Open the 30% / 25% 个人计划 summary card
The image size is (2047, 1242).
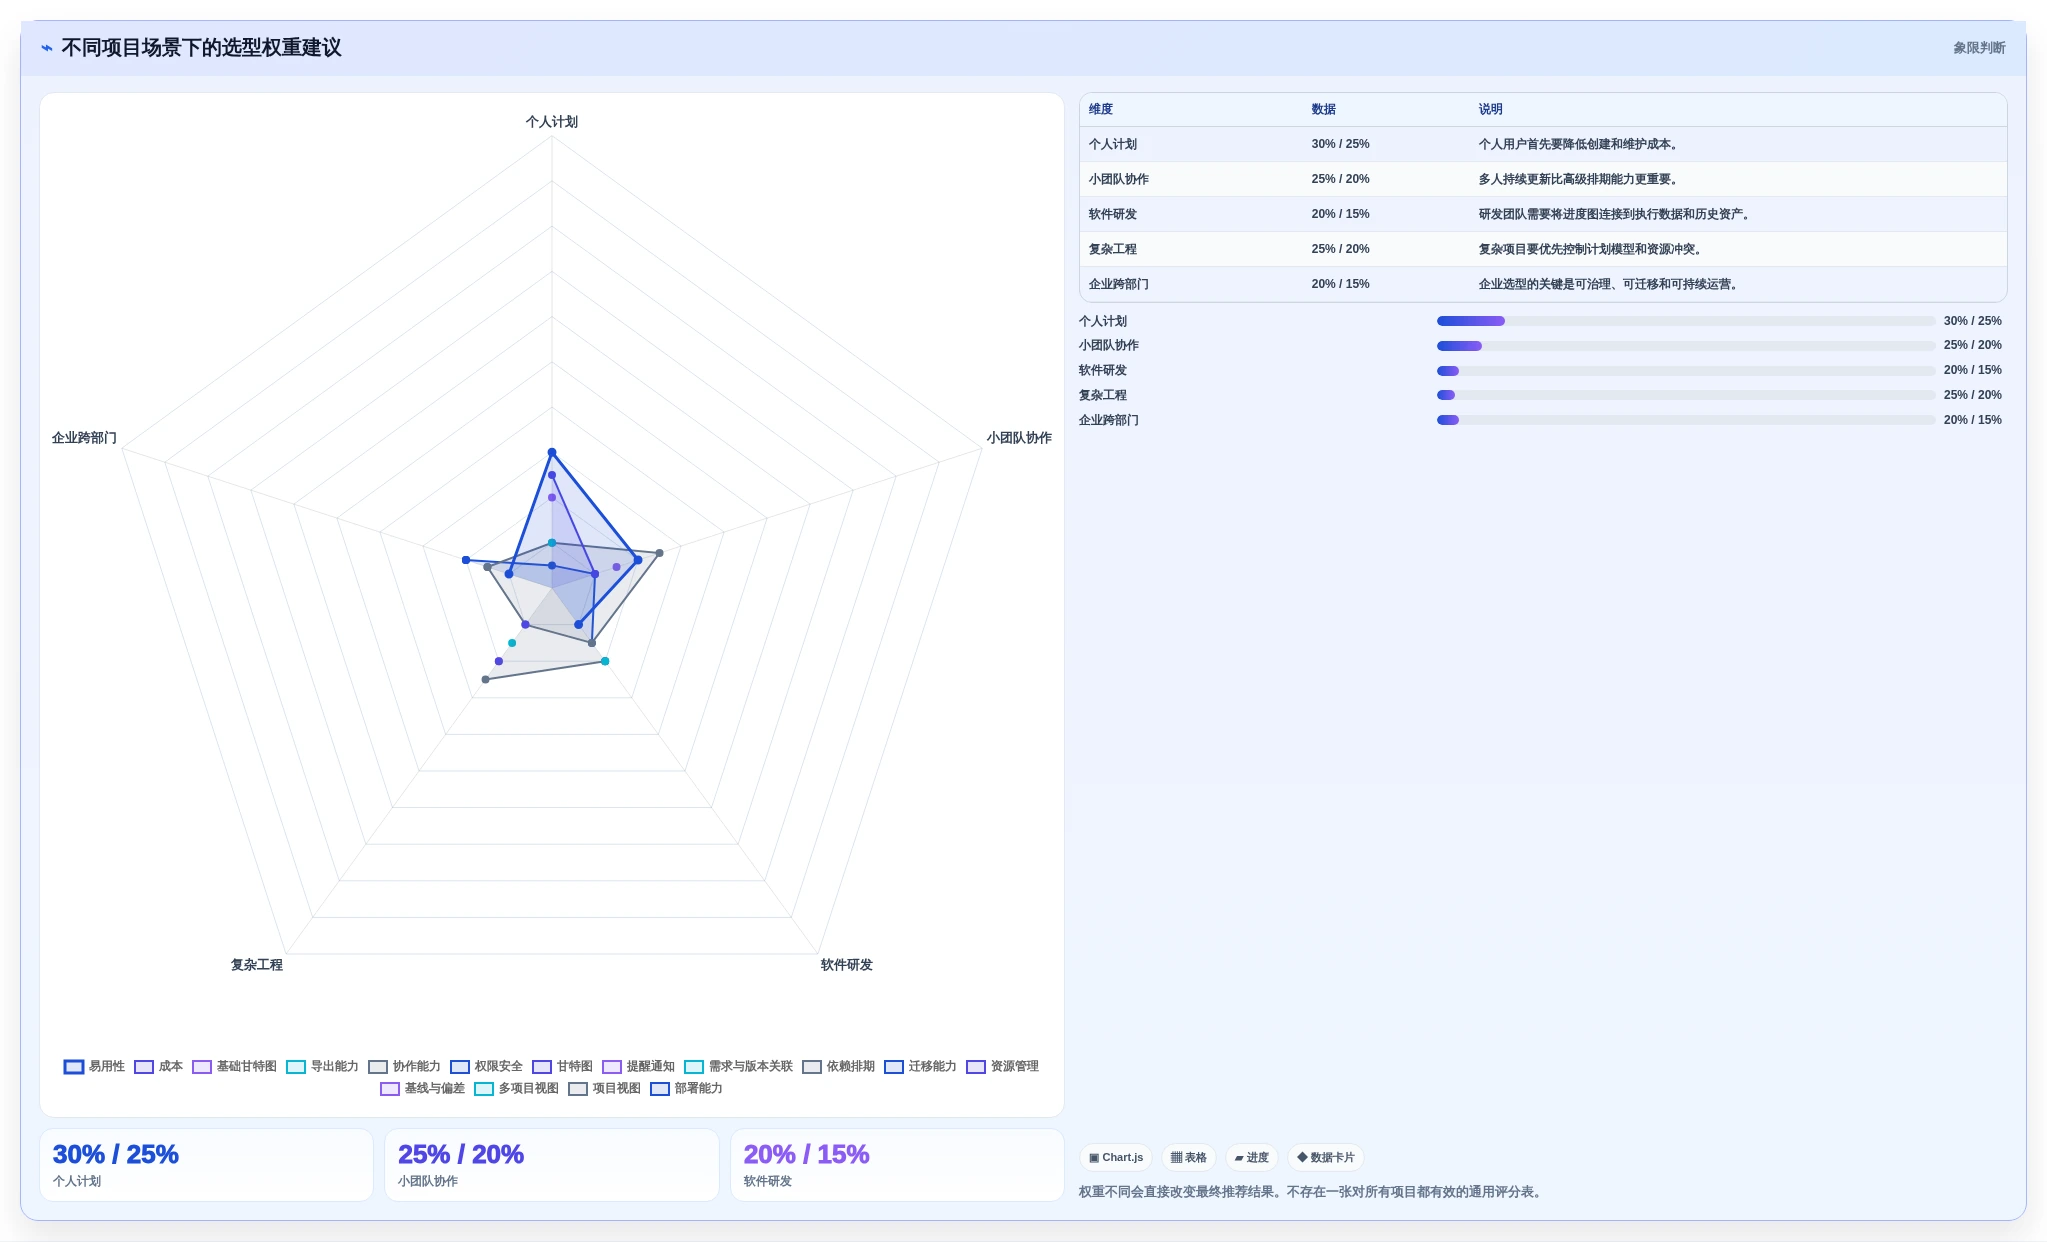tap(206, 1165)
